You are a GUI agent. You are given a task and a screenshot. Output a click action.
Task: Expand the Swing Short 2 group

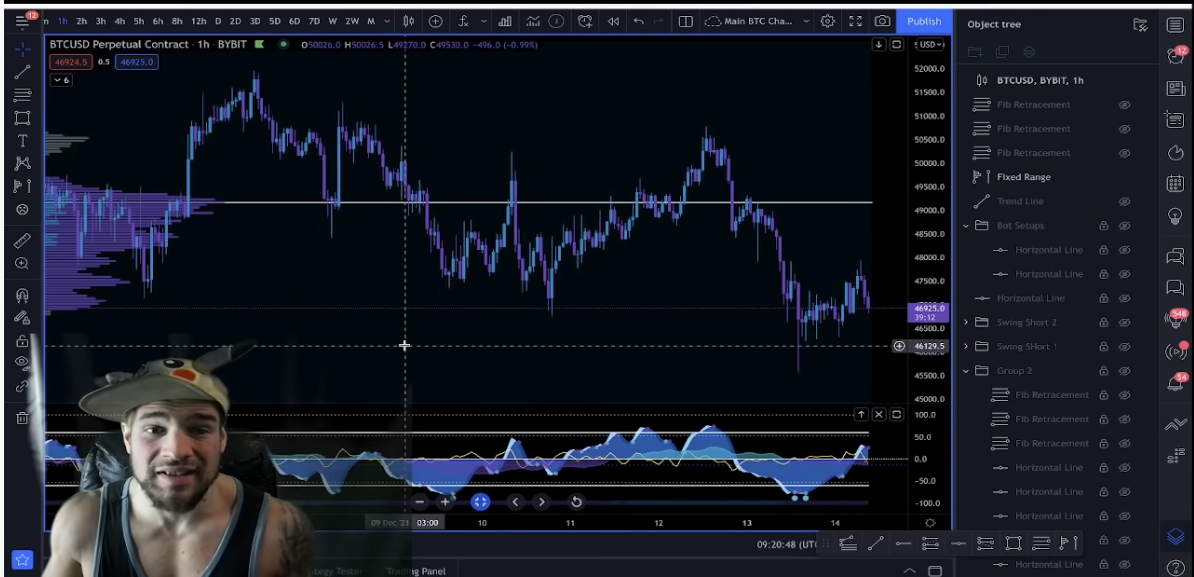965,322
